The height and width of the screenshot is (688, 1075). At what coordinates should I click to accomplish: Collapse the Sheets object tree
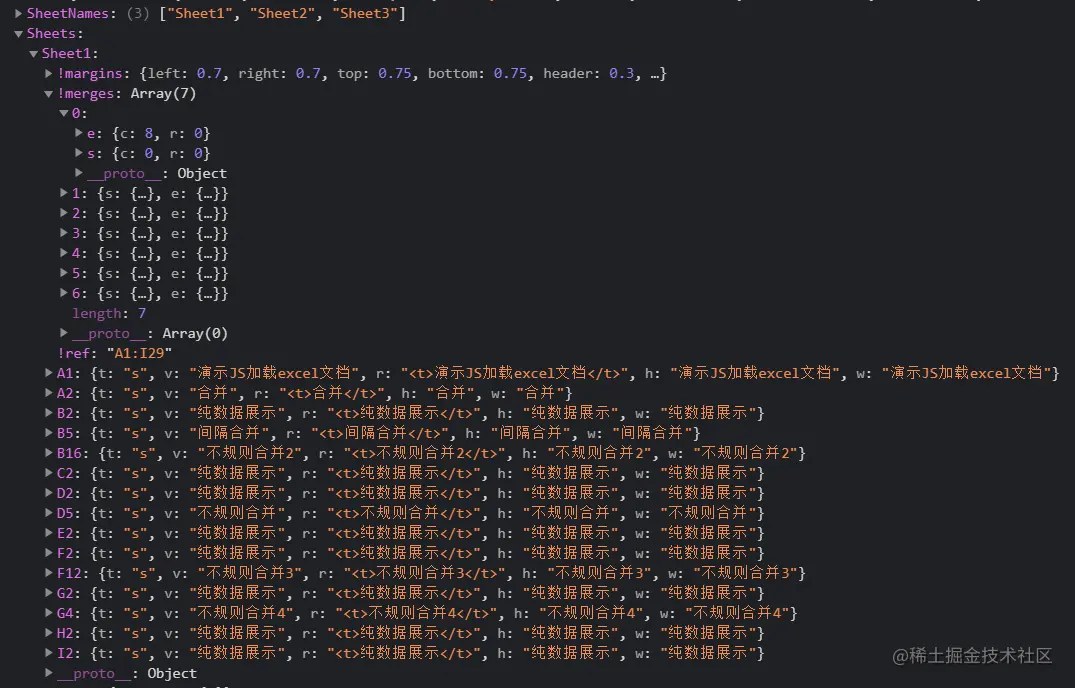(x=19, y=33)
